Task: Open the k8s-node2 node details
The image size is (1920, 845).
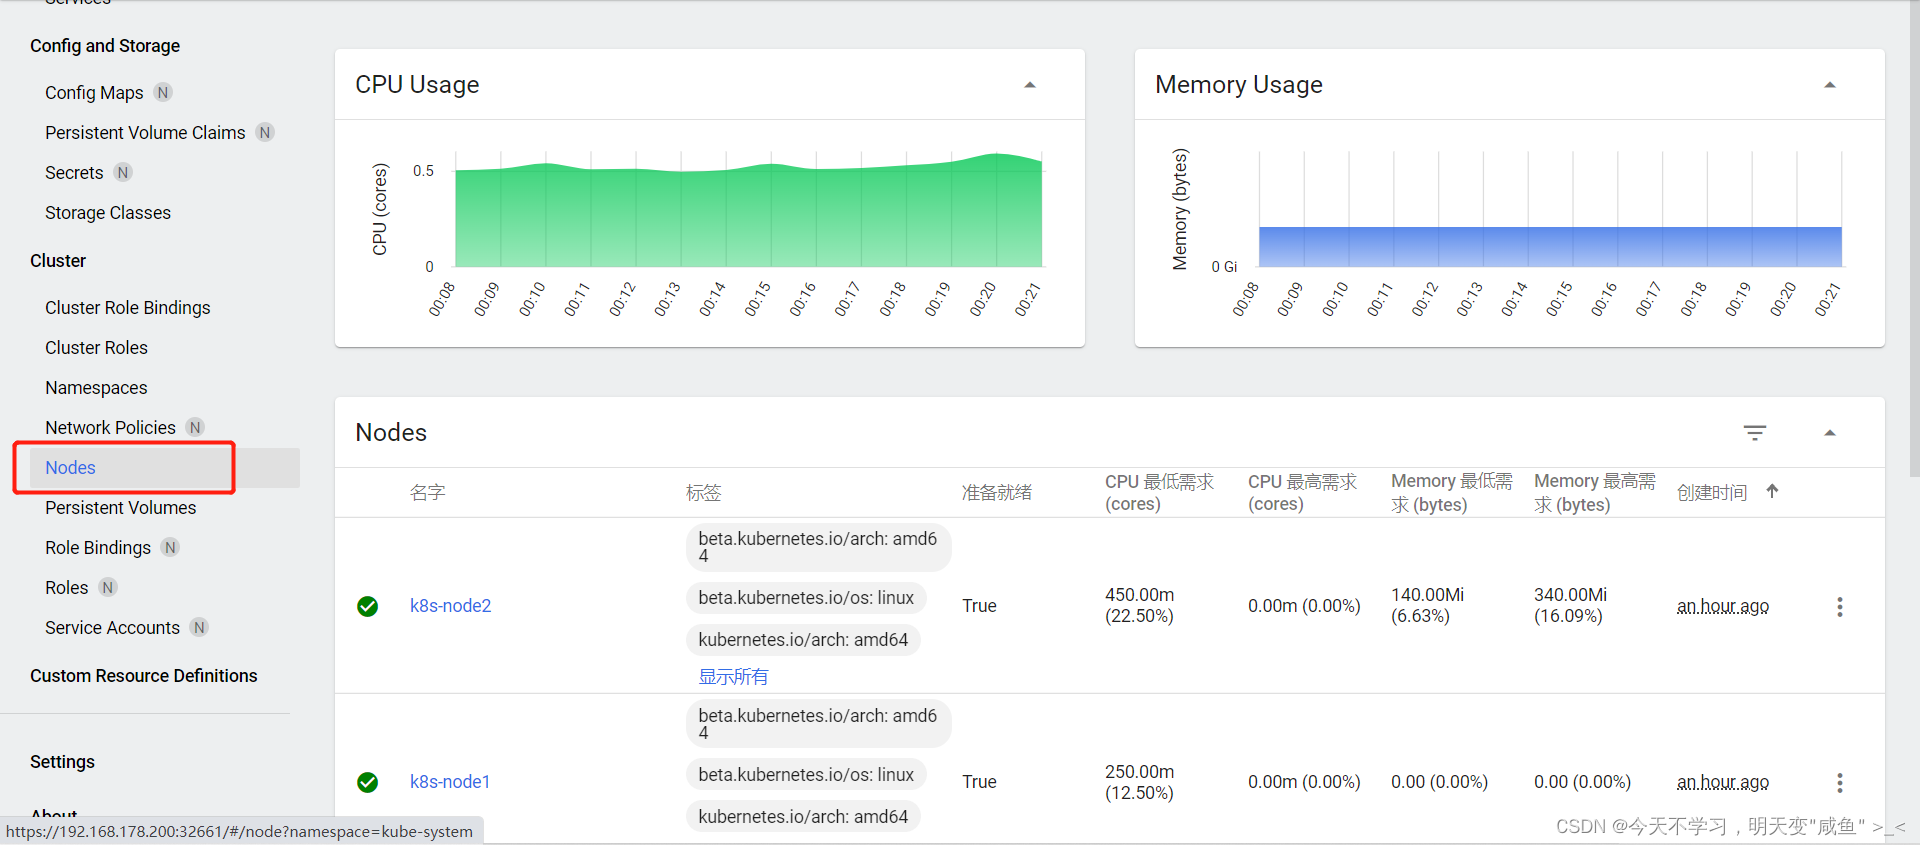Action: tap(450, 606)
